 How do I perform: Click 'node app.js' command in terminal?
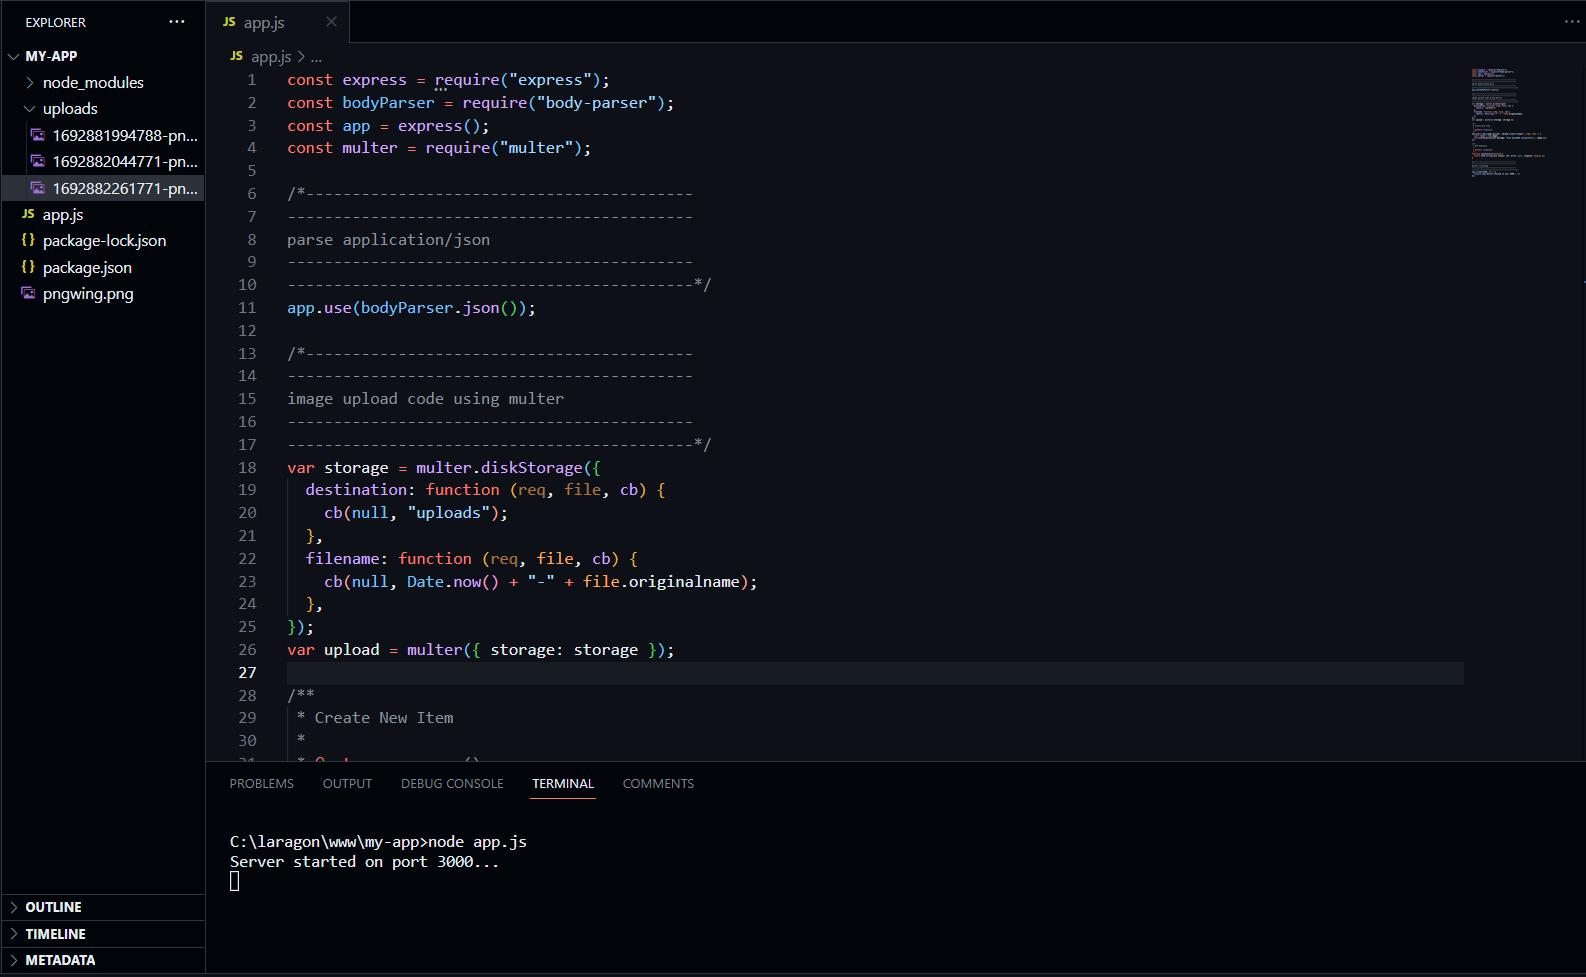[477, 842]
